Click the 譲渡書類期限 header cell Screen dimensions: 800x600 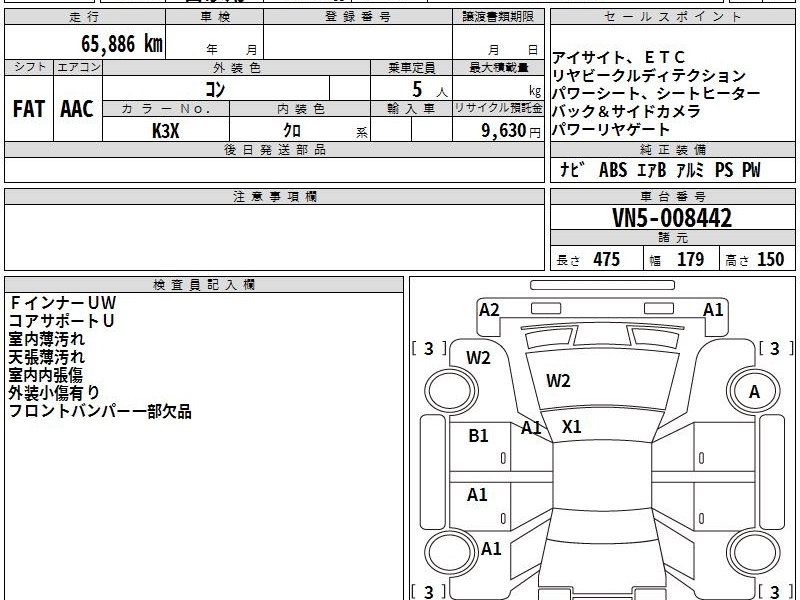(498, 17)
